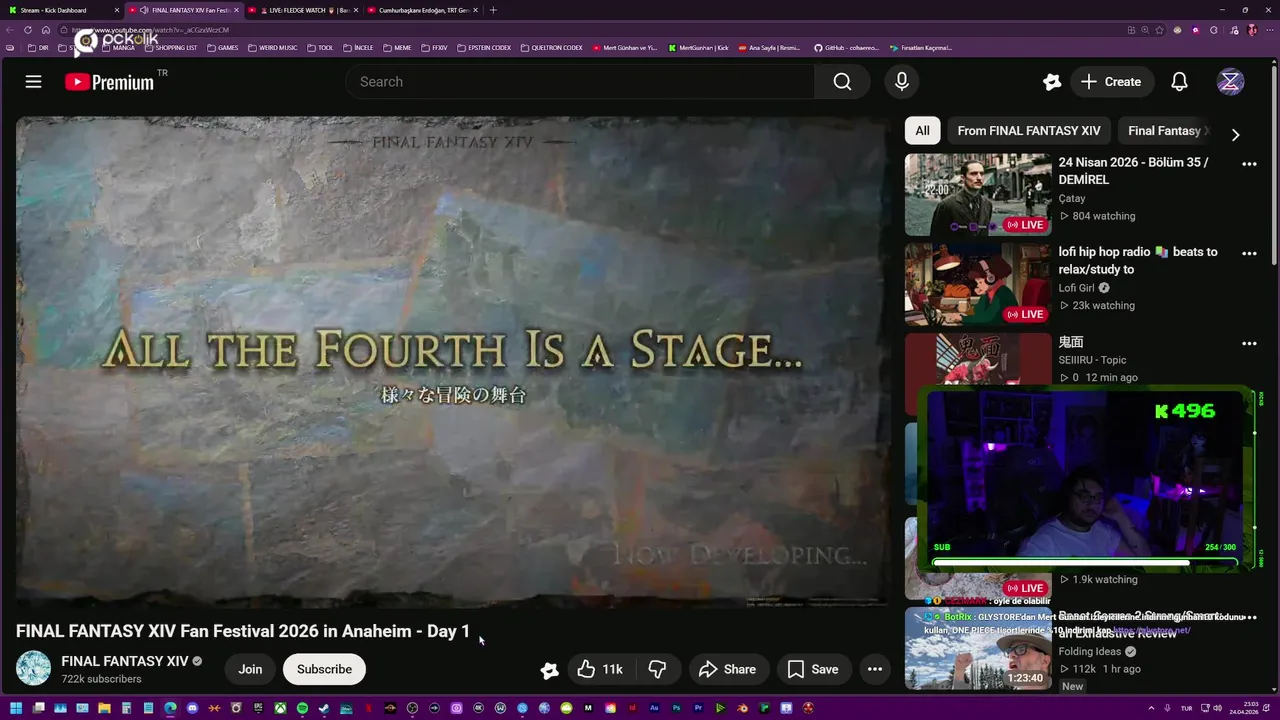The image size is (1280, 720).
Task: Open more actions ellipsis under video
Action: click(874, 669)
